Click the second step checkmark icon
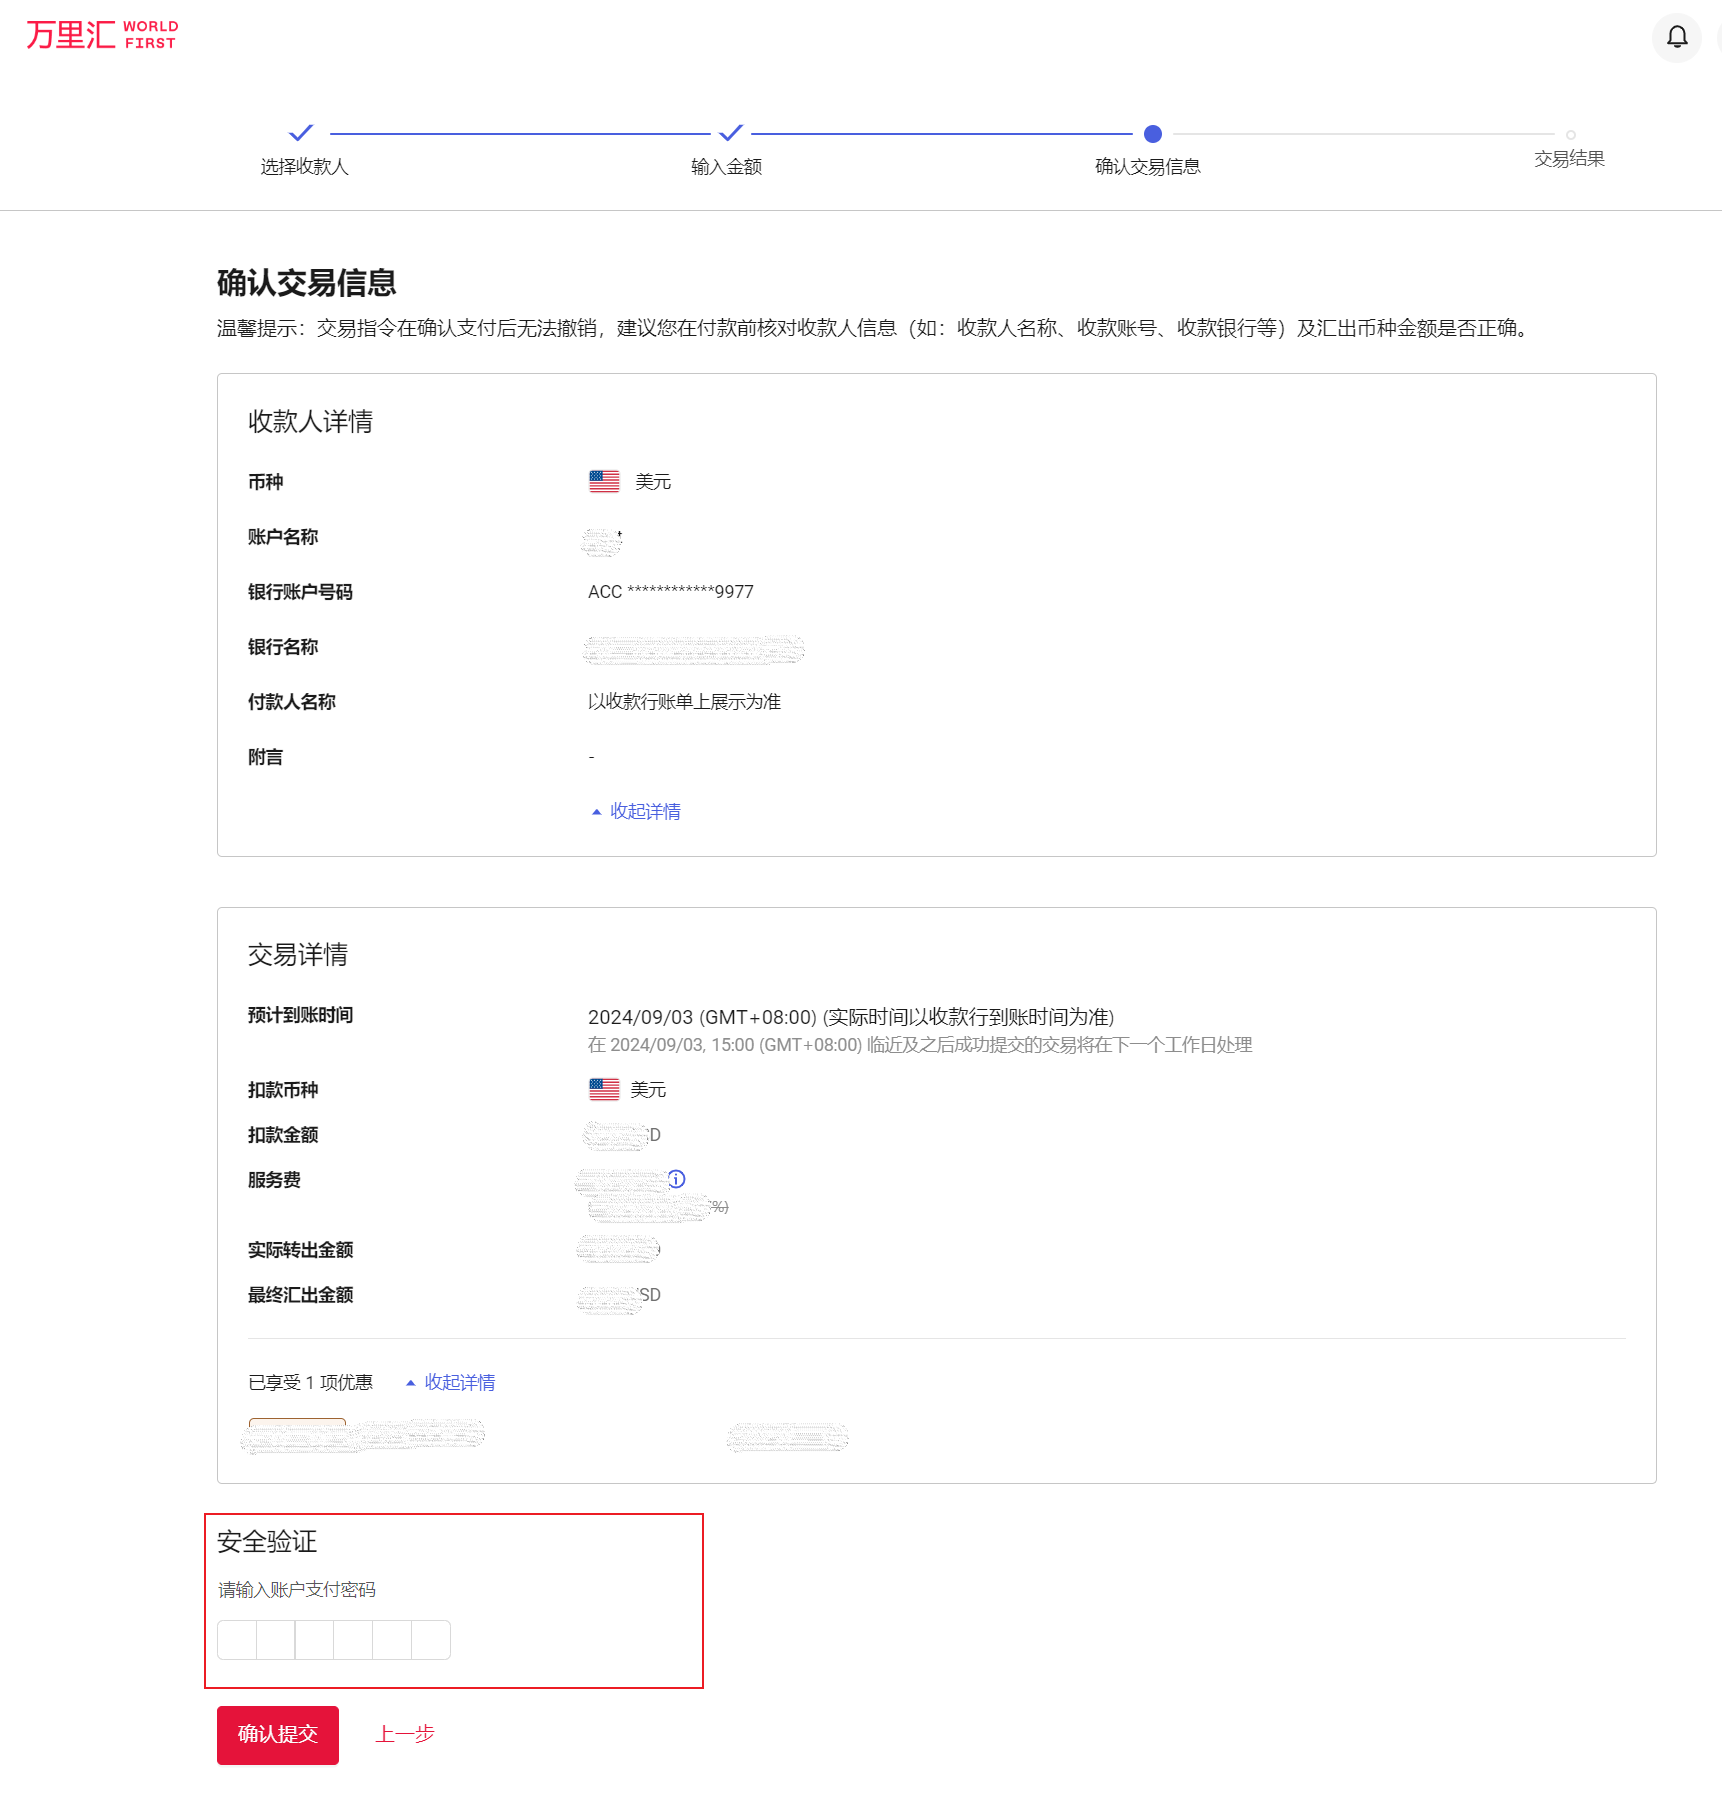The image size is (1722, 1804). (731, 133)
